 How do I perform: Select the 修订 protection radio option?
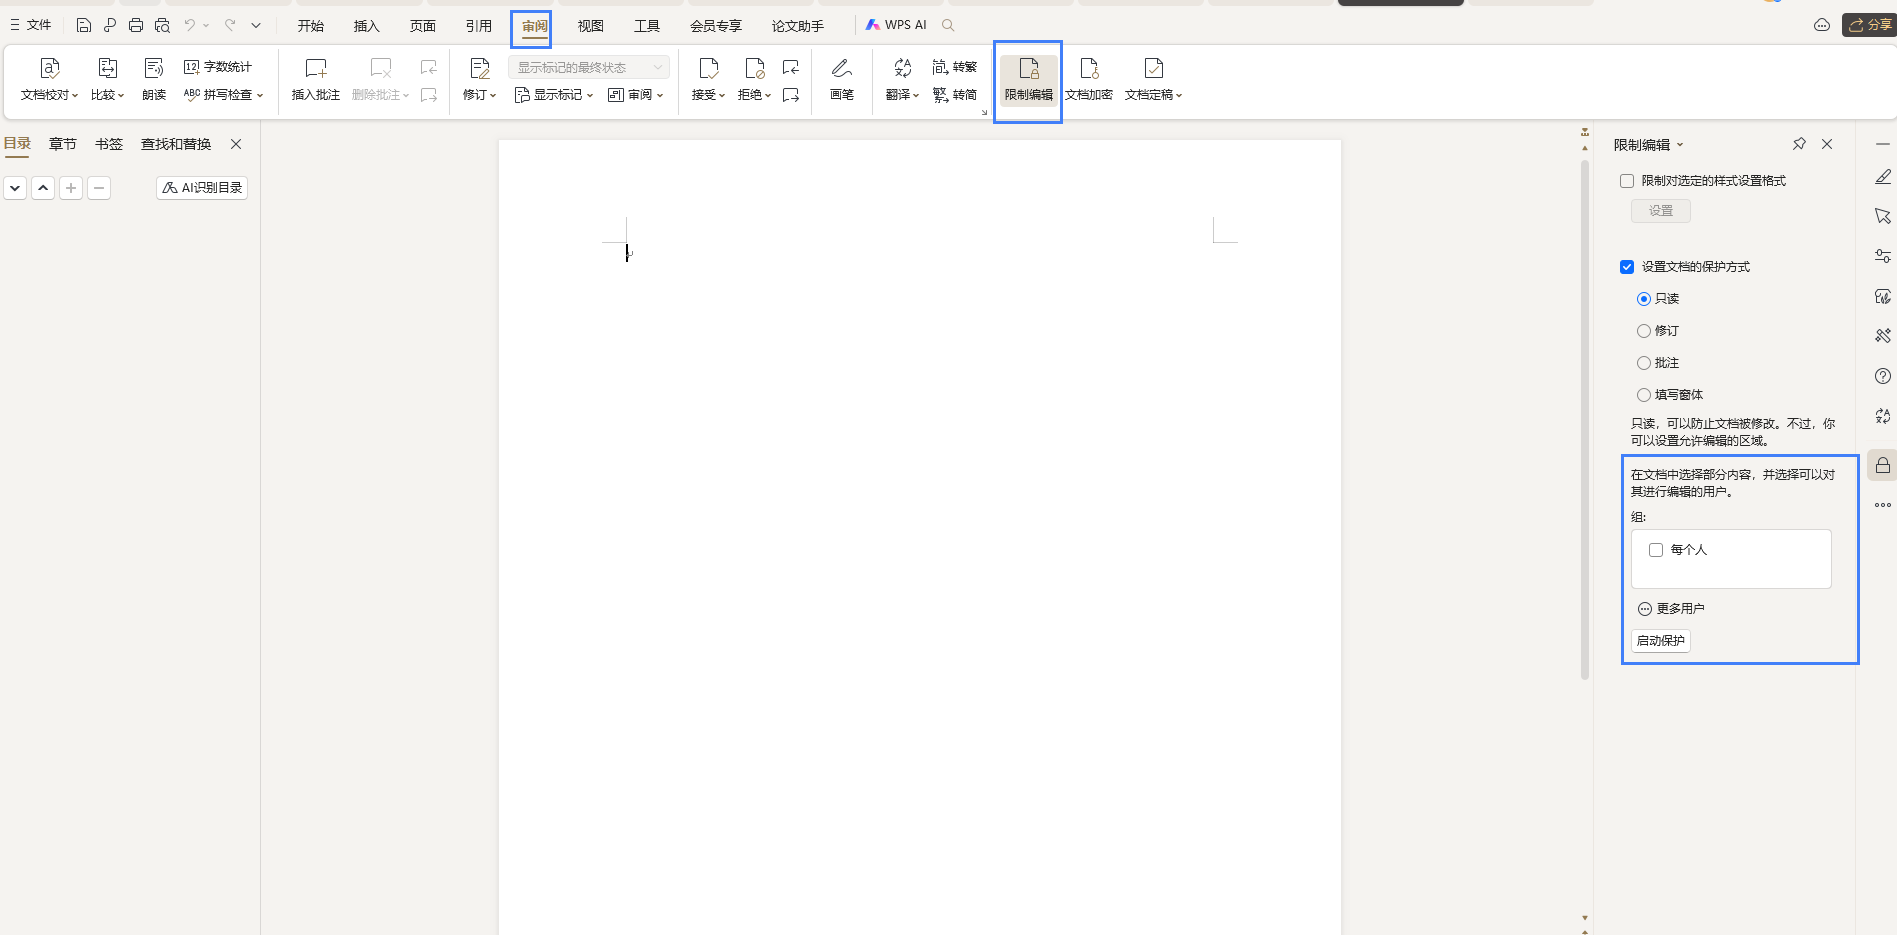(1643, 331)
